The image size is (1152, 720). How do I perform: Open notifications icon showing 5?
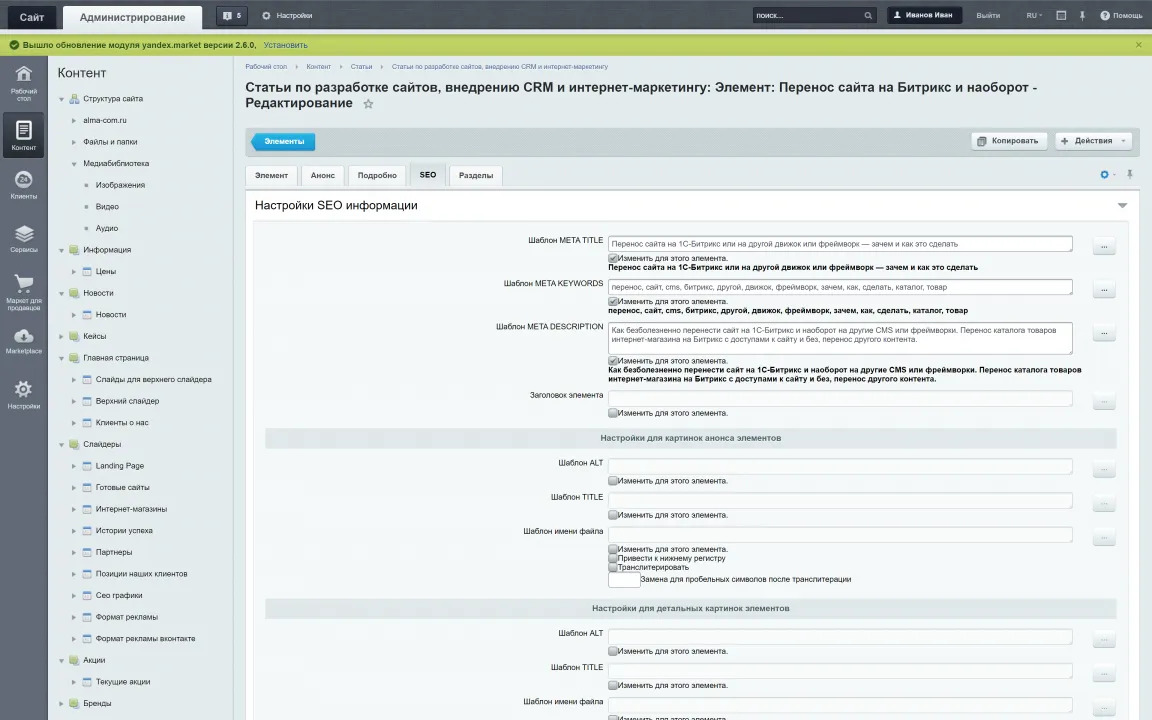(x=232, y=15)
